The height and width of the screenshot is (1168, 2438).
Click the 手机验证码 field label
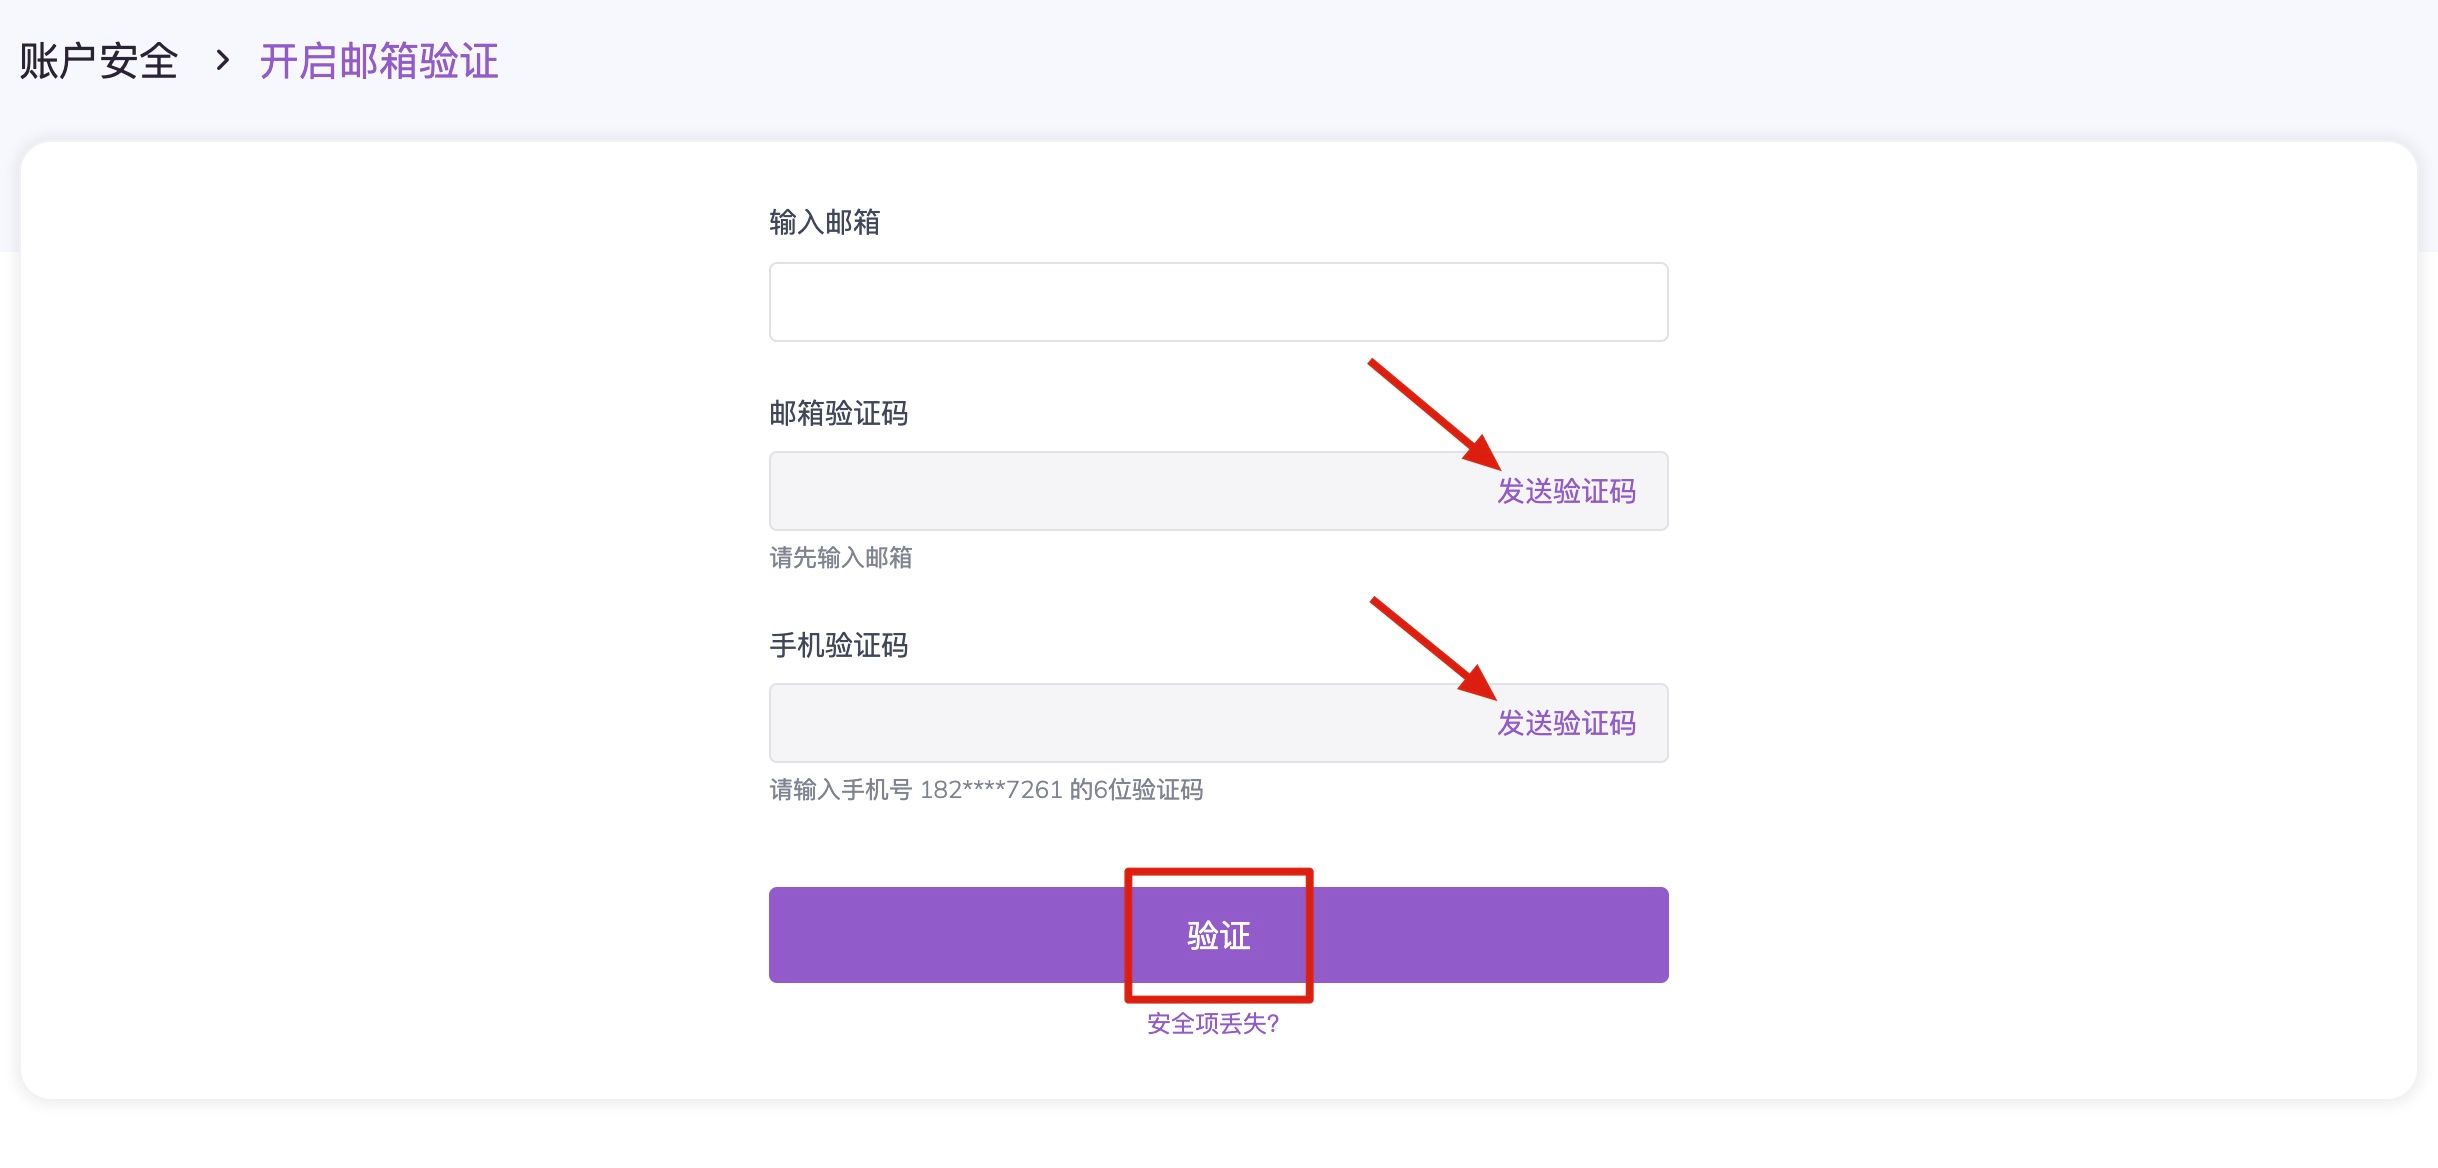tap(838, 645)
